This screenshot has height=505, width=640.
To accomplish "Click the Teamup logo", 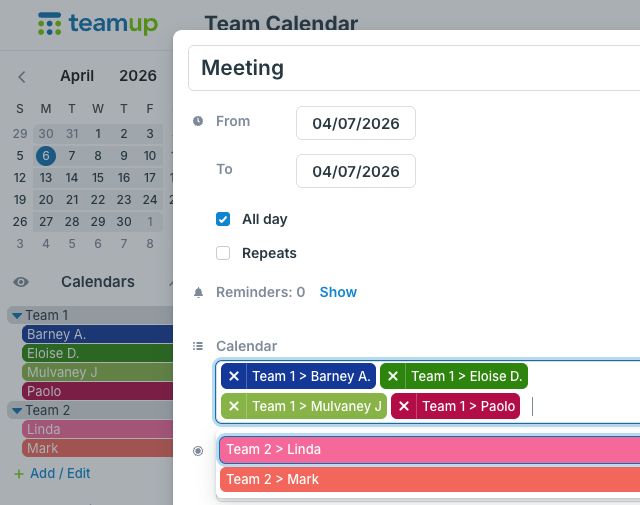I will pos(97,24).
